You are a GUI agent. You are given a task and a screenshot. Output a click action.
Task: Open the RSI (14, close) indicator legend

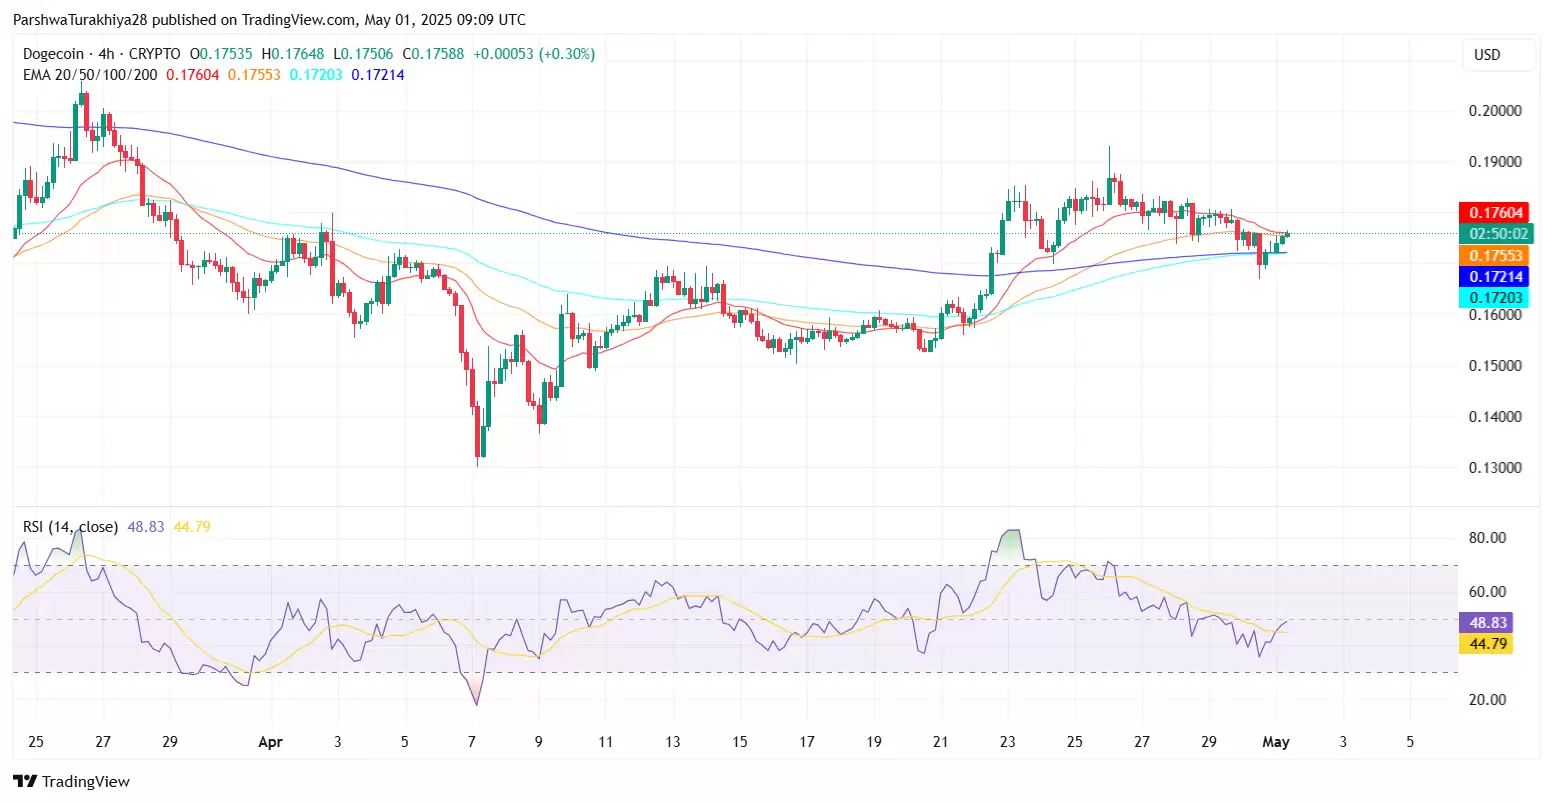70,526
